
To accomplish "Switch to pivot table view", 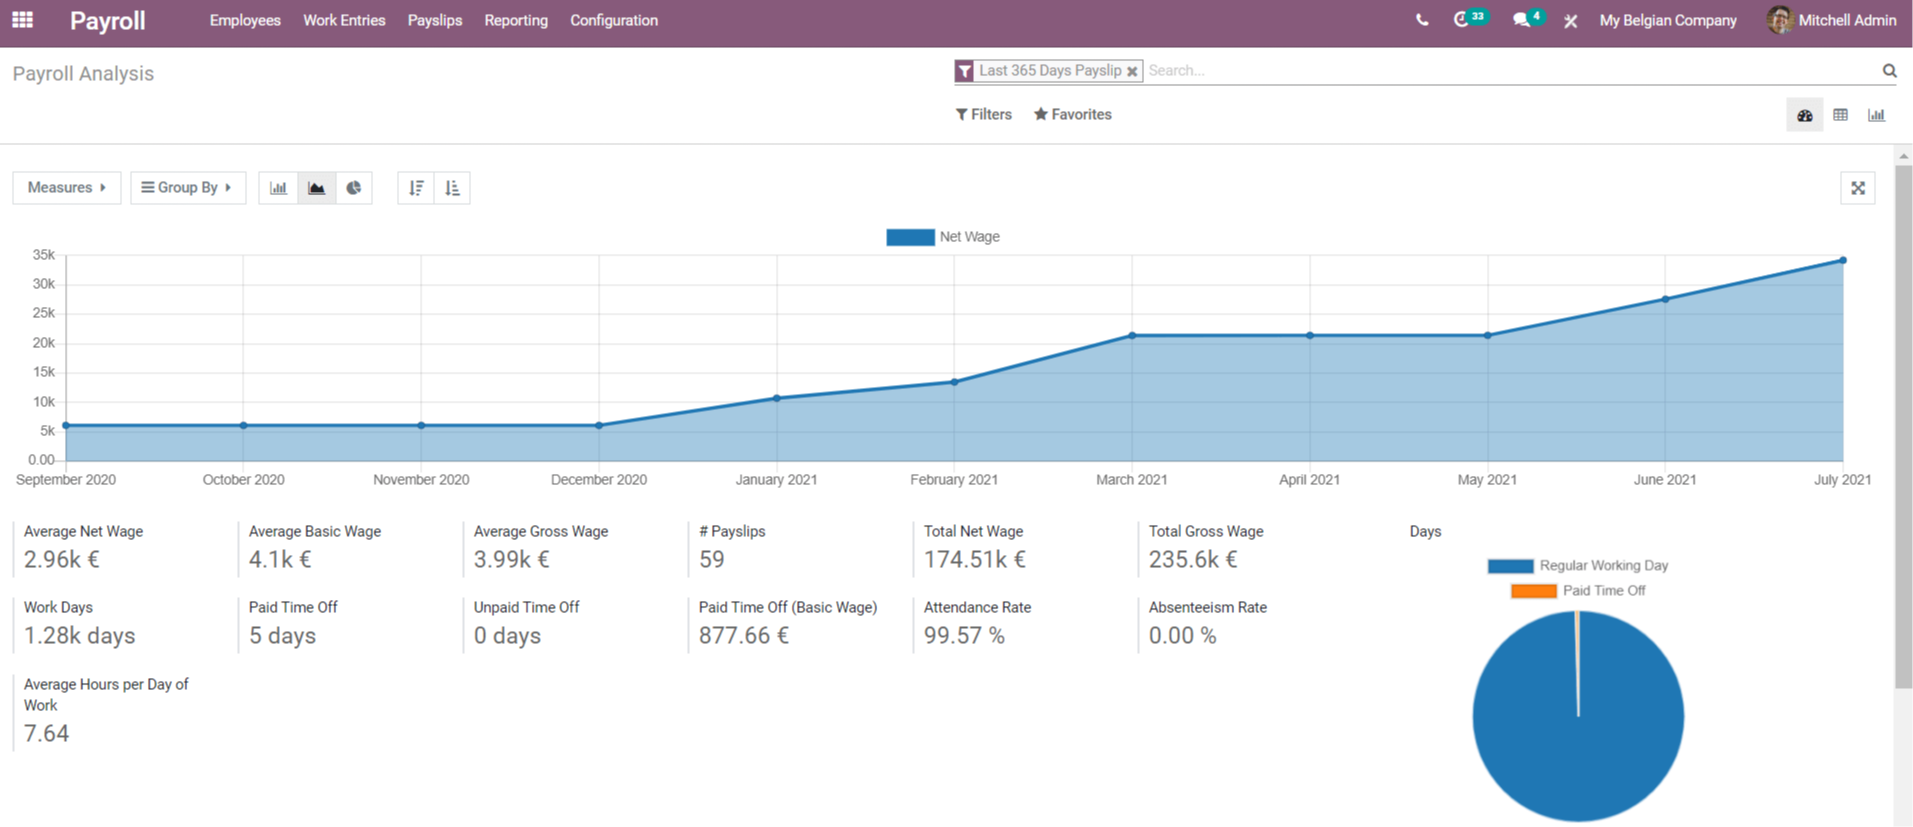I will [1840, 115].
